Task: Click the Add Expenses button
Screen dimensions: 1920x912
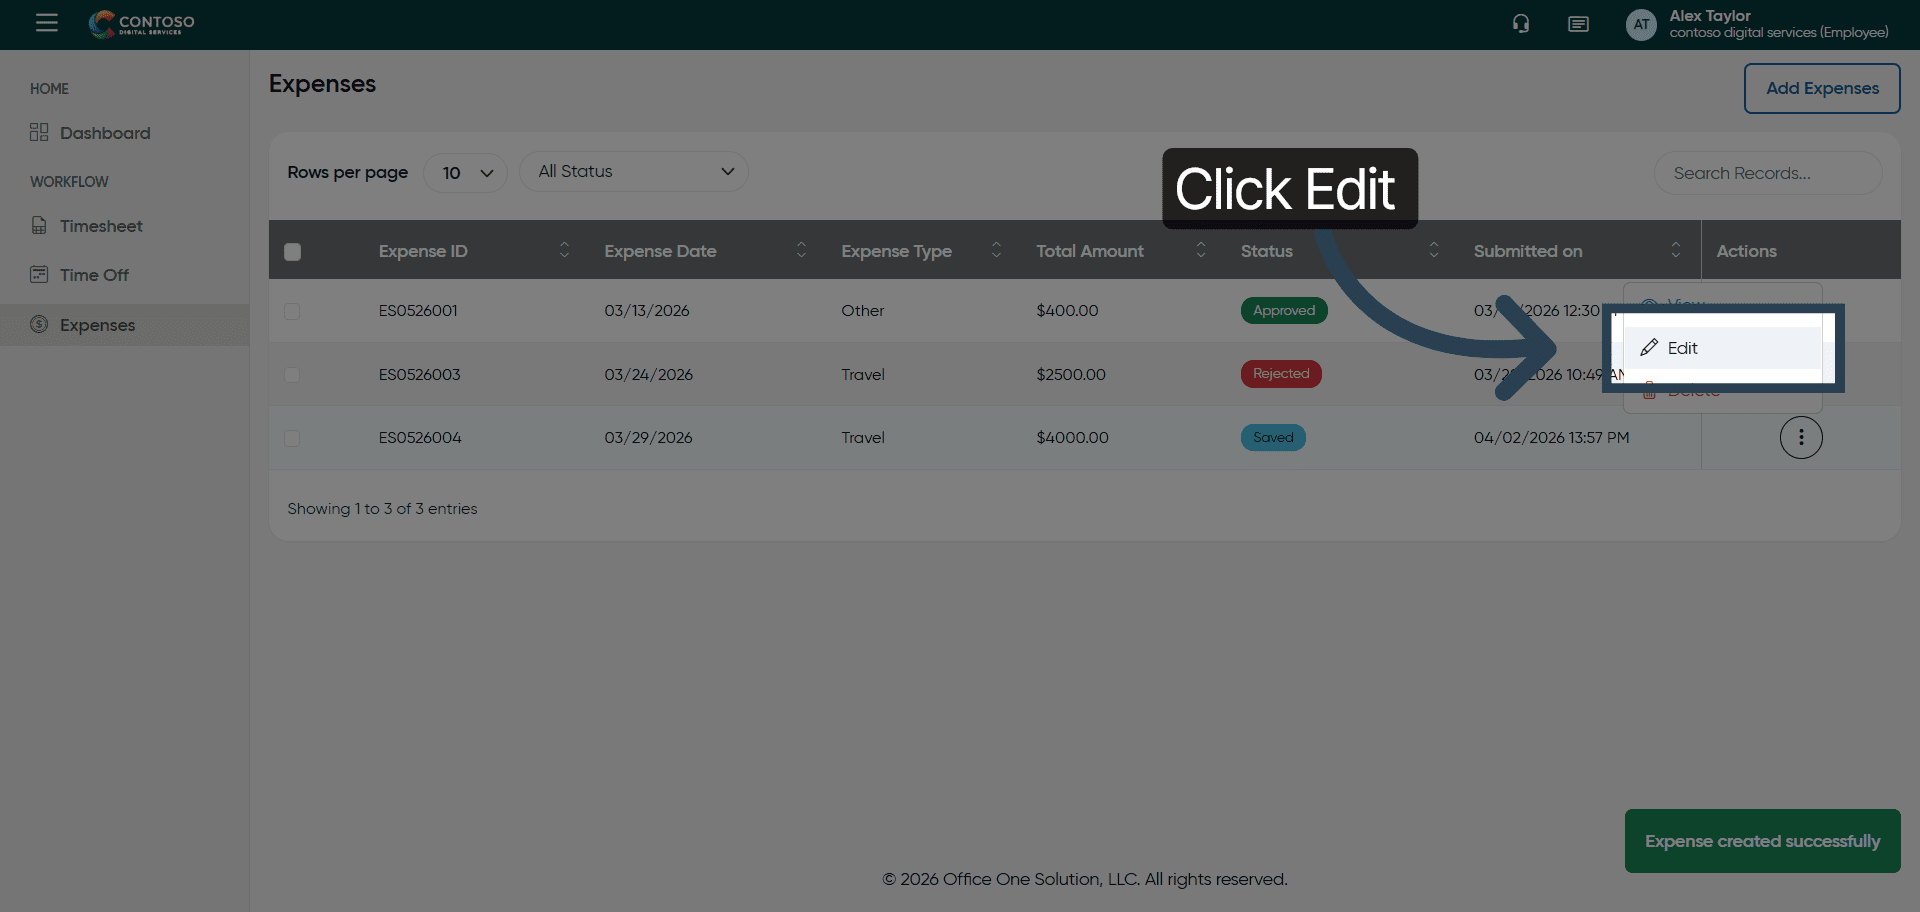Action: pos(1821,88)
